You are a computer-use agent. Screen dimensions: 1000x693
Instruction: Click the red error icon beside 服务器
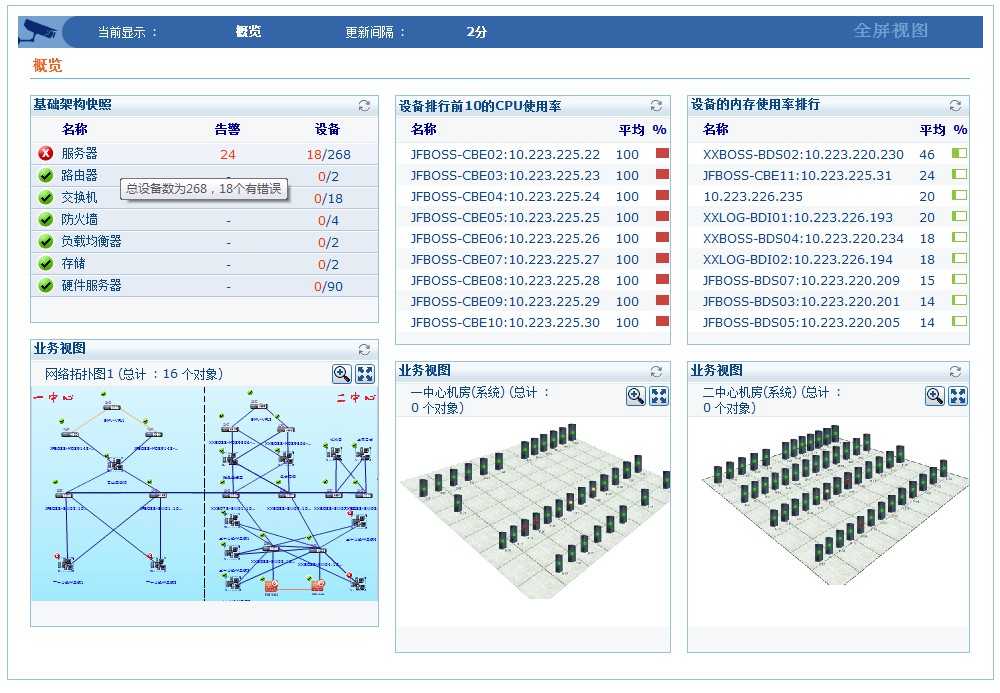point(45,154)
